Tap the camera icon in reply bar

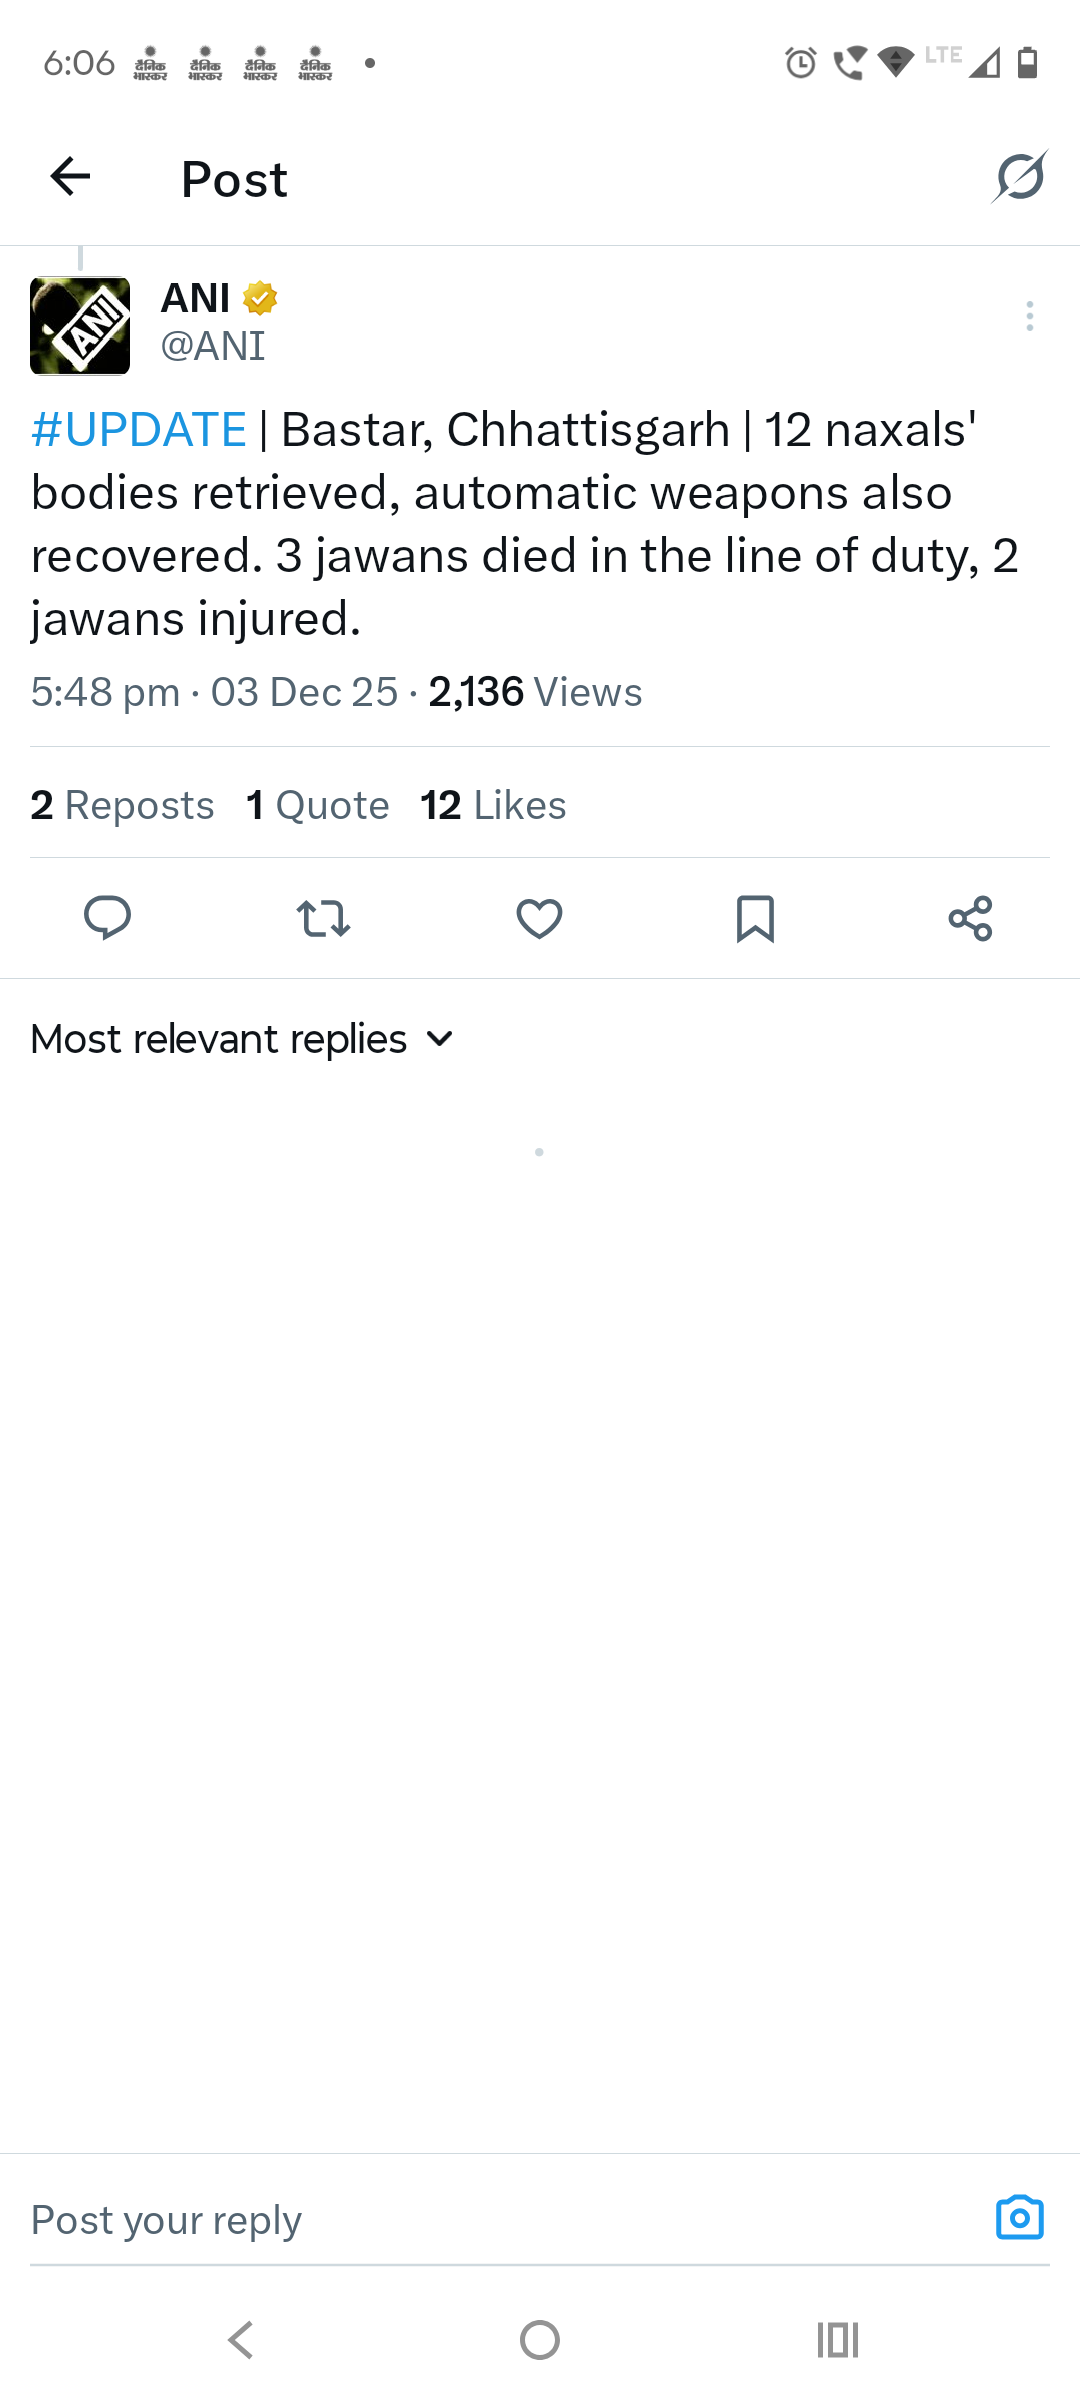tap(1019, 2217)
